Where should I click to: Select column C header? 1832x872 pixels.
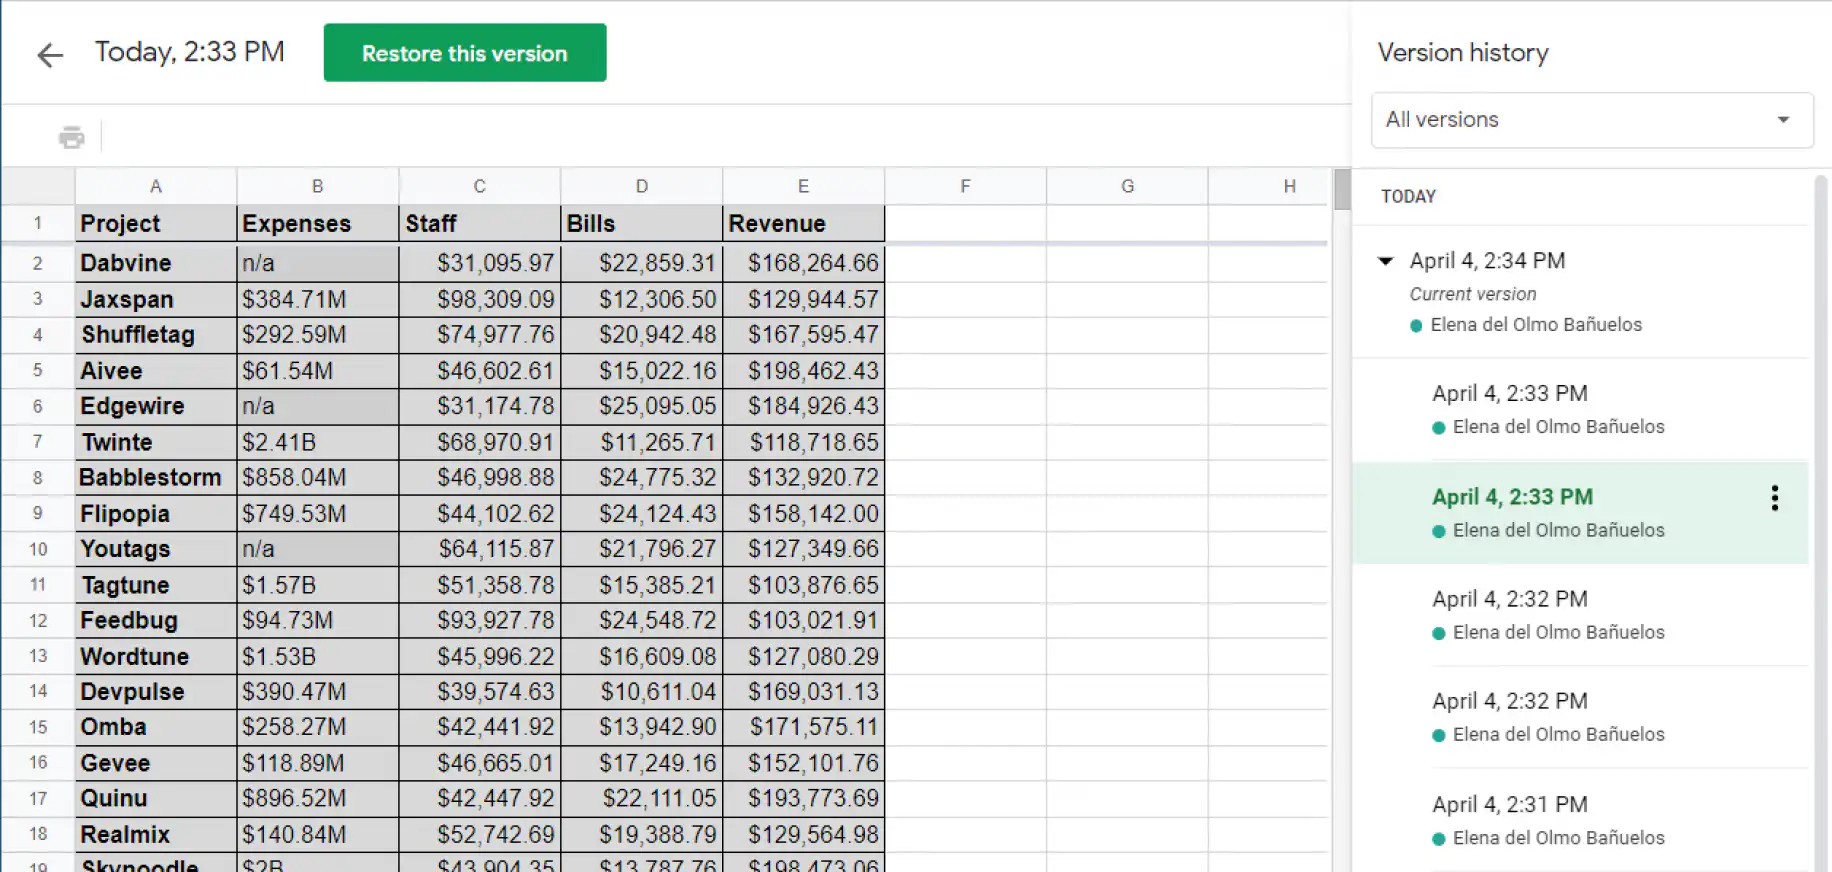point(480,186)
